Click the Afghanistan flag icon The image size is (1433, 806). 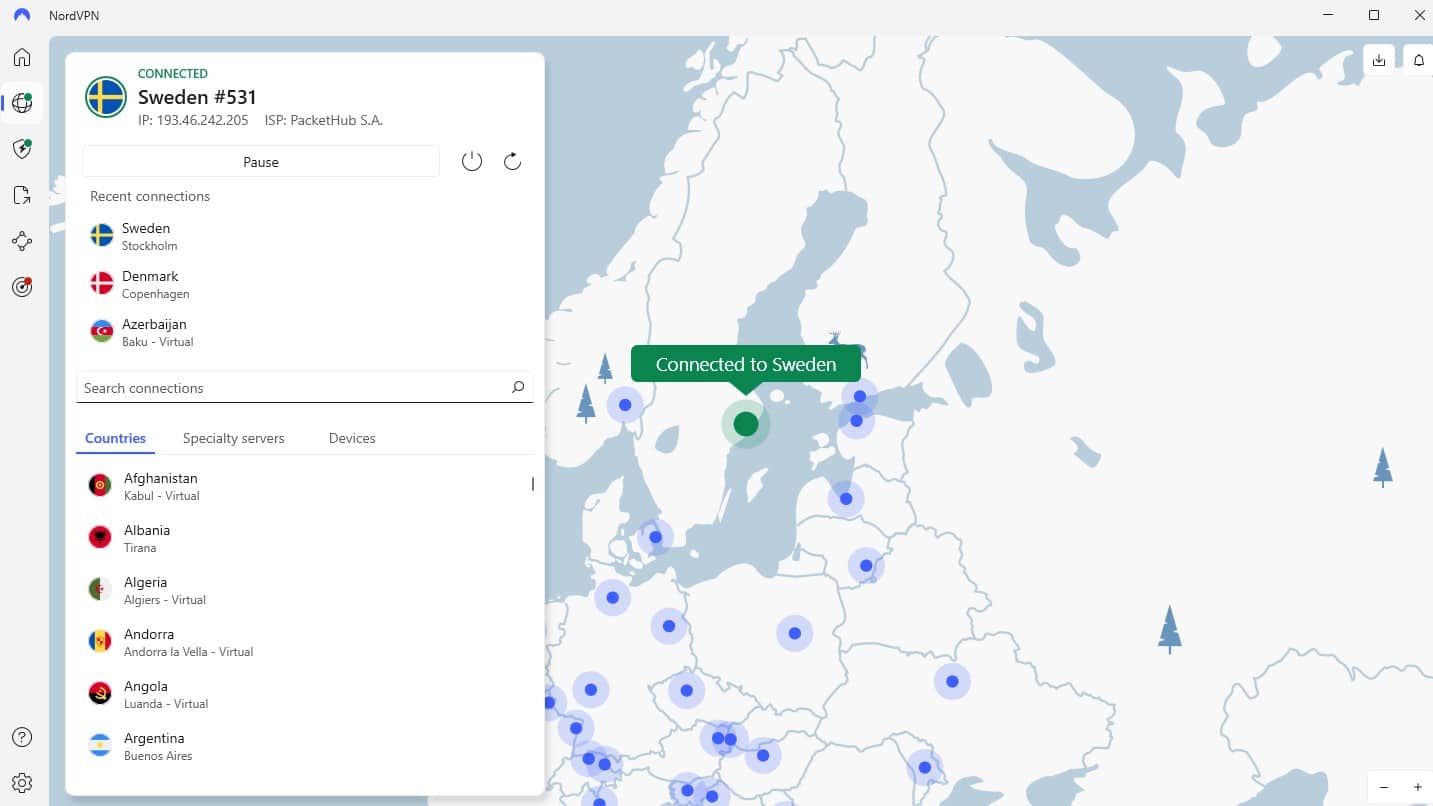(x=100, y=486)
